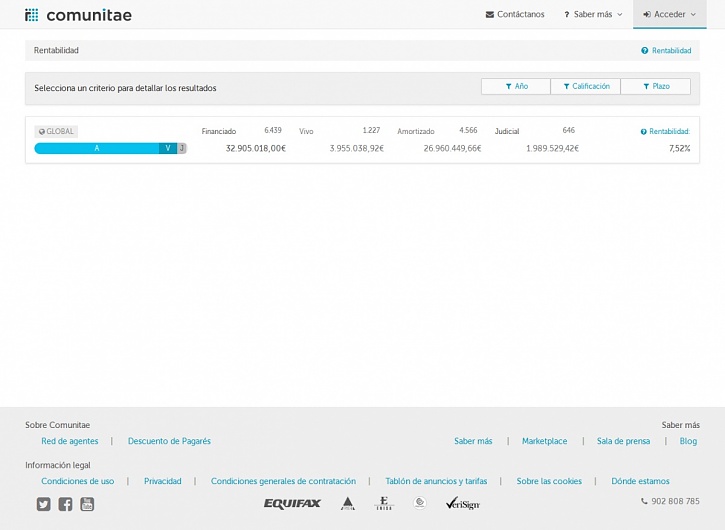Open Contáctanos in the top navigation
The image size is (725, 530).
(515, 15)
